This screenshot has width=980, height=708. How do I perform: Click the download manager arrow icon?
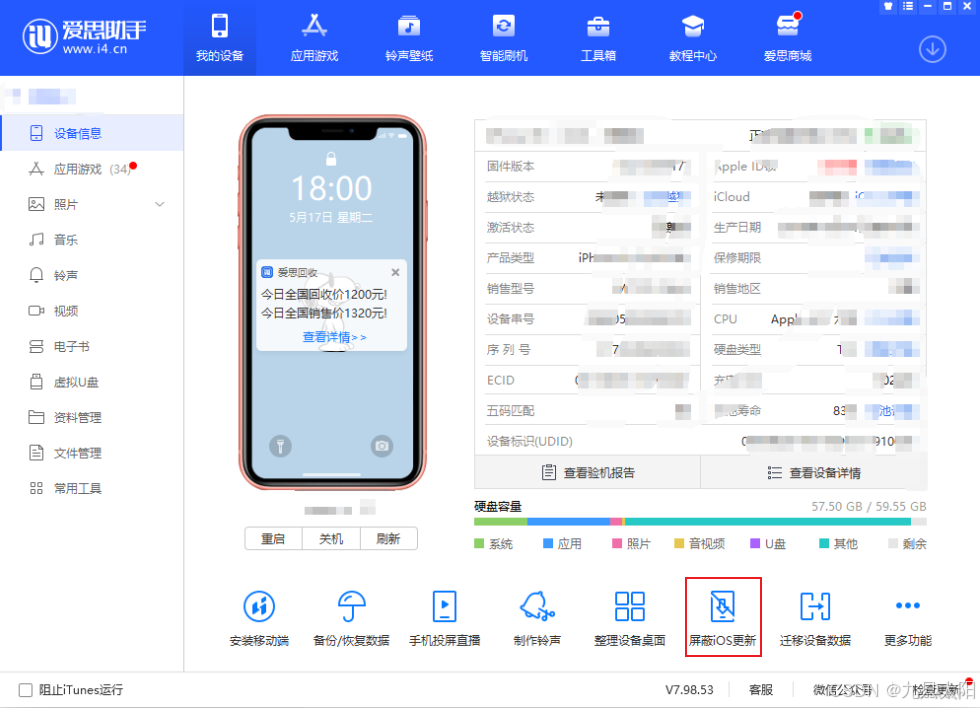point(932,49)
